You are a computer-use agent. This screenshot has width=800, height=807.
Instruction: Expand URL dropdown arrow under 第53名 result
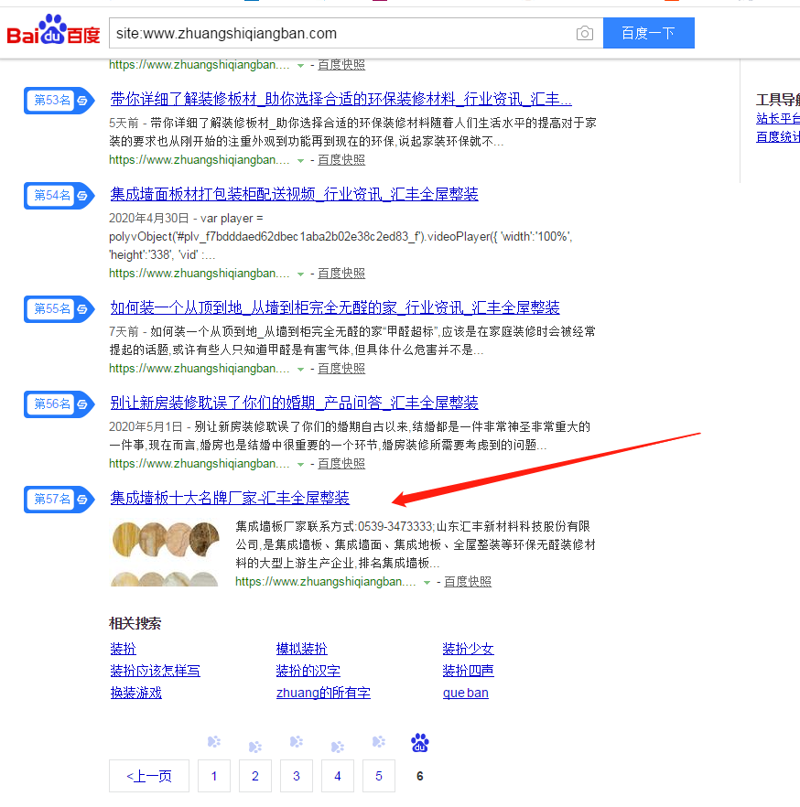pos(301,161)
